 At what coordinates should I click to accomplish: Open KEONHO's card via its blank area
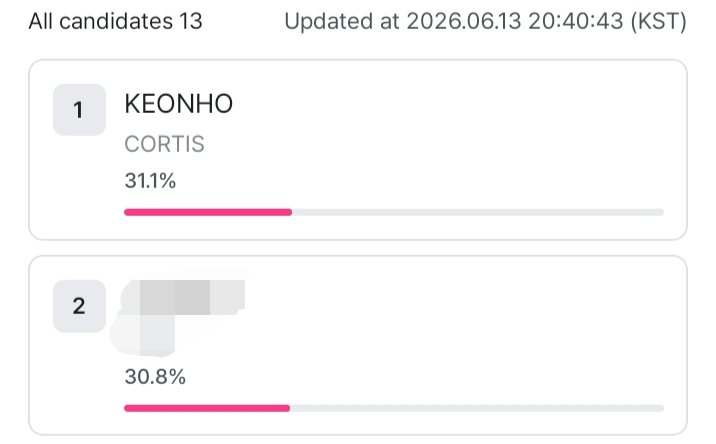click(x=457, y=137)
